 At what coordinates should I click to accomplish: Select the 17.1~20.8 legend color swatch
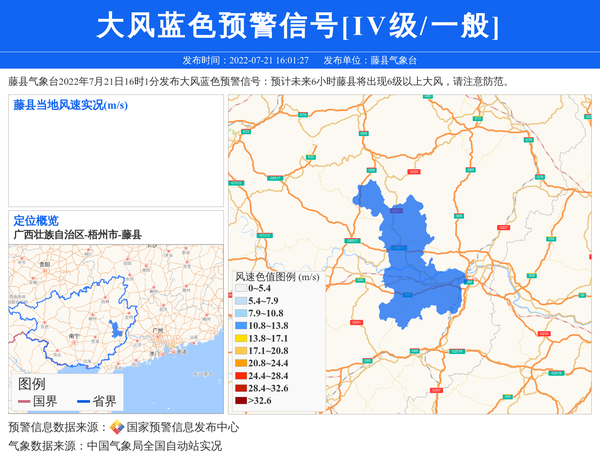(241, 351)
